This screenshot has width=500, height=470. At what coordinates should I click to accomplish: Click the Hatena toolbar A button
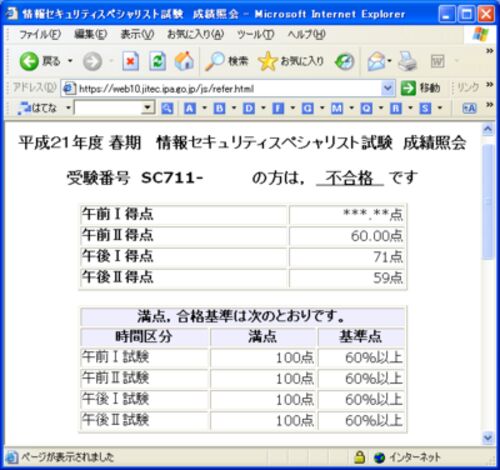click(x=190, y=108)
